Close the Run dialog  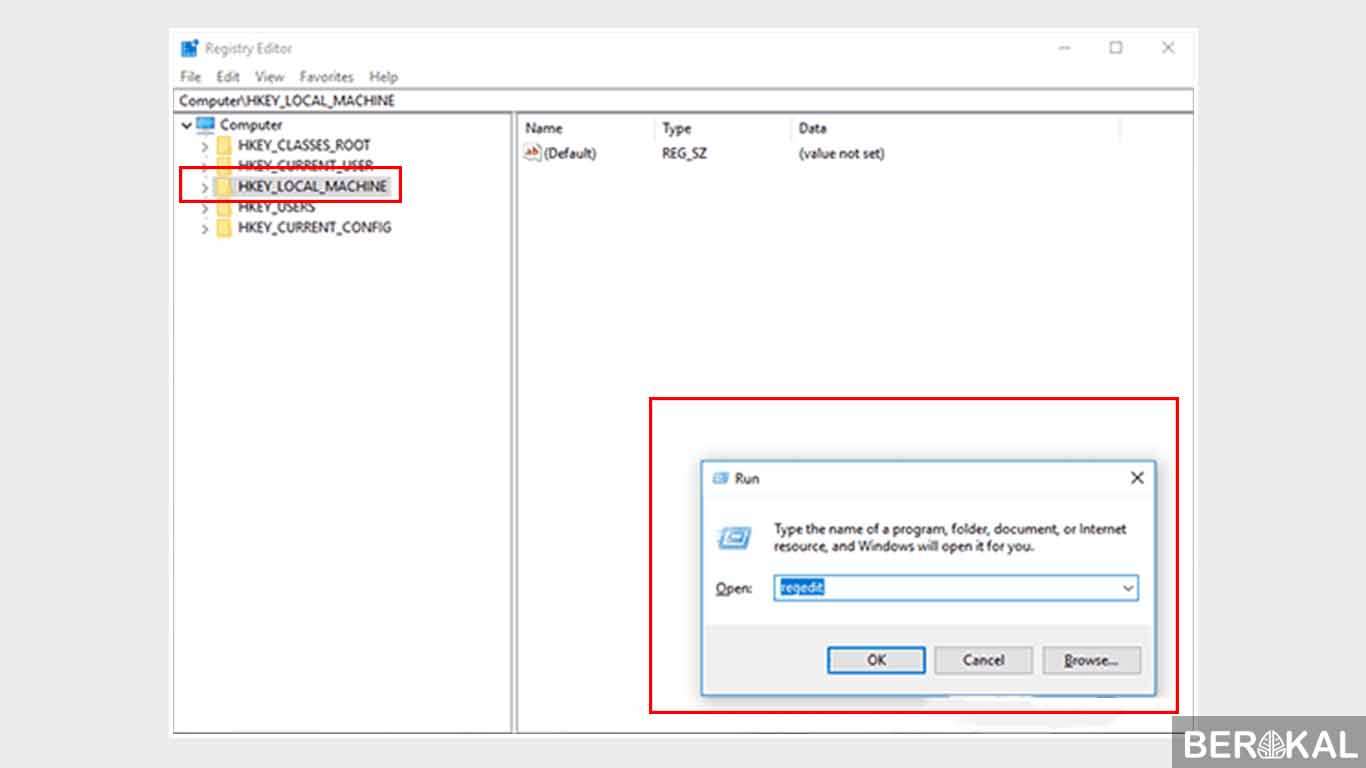coord(1137,478)
